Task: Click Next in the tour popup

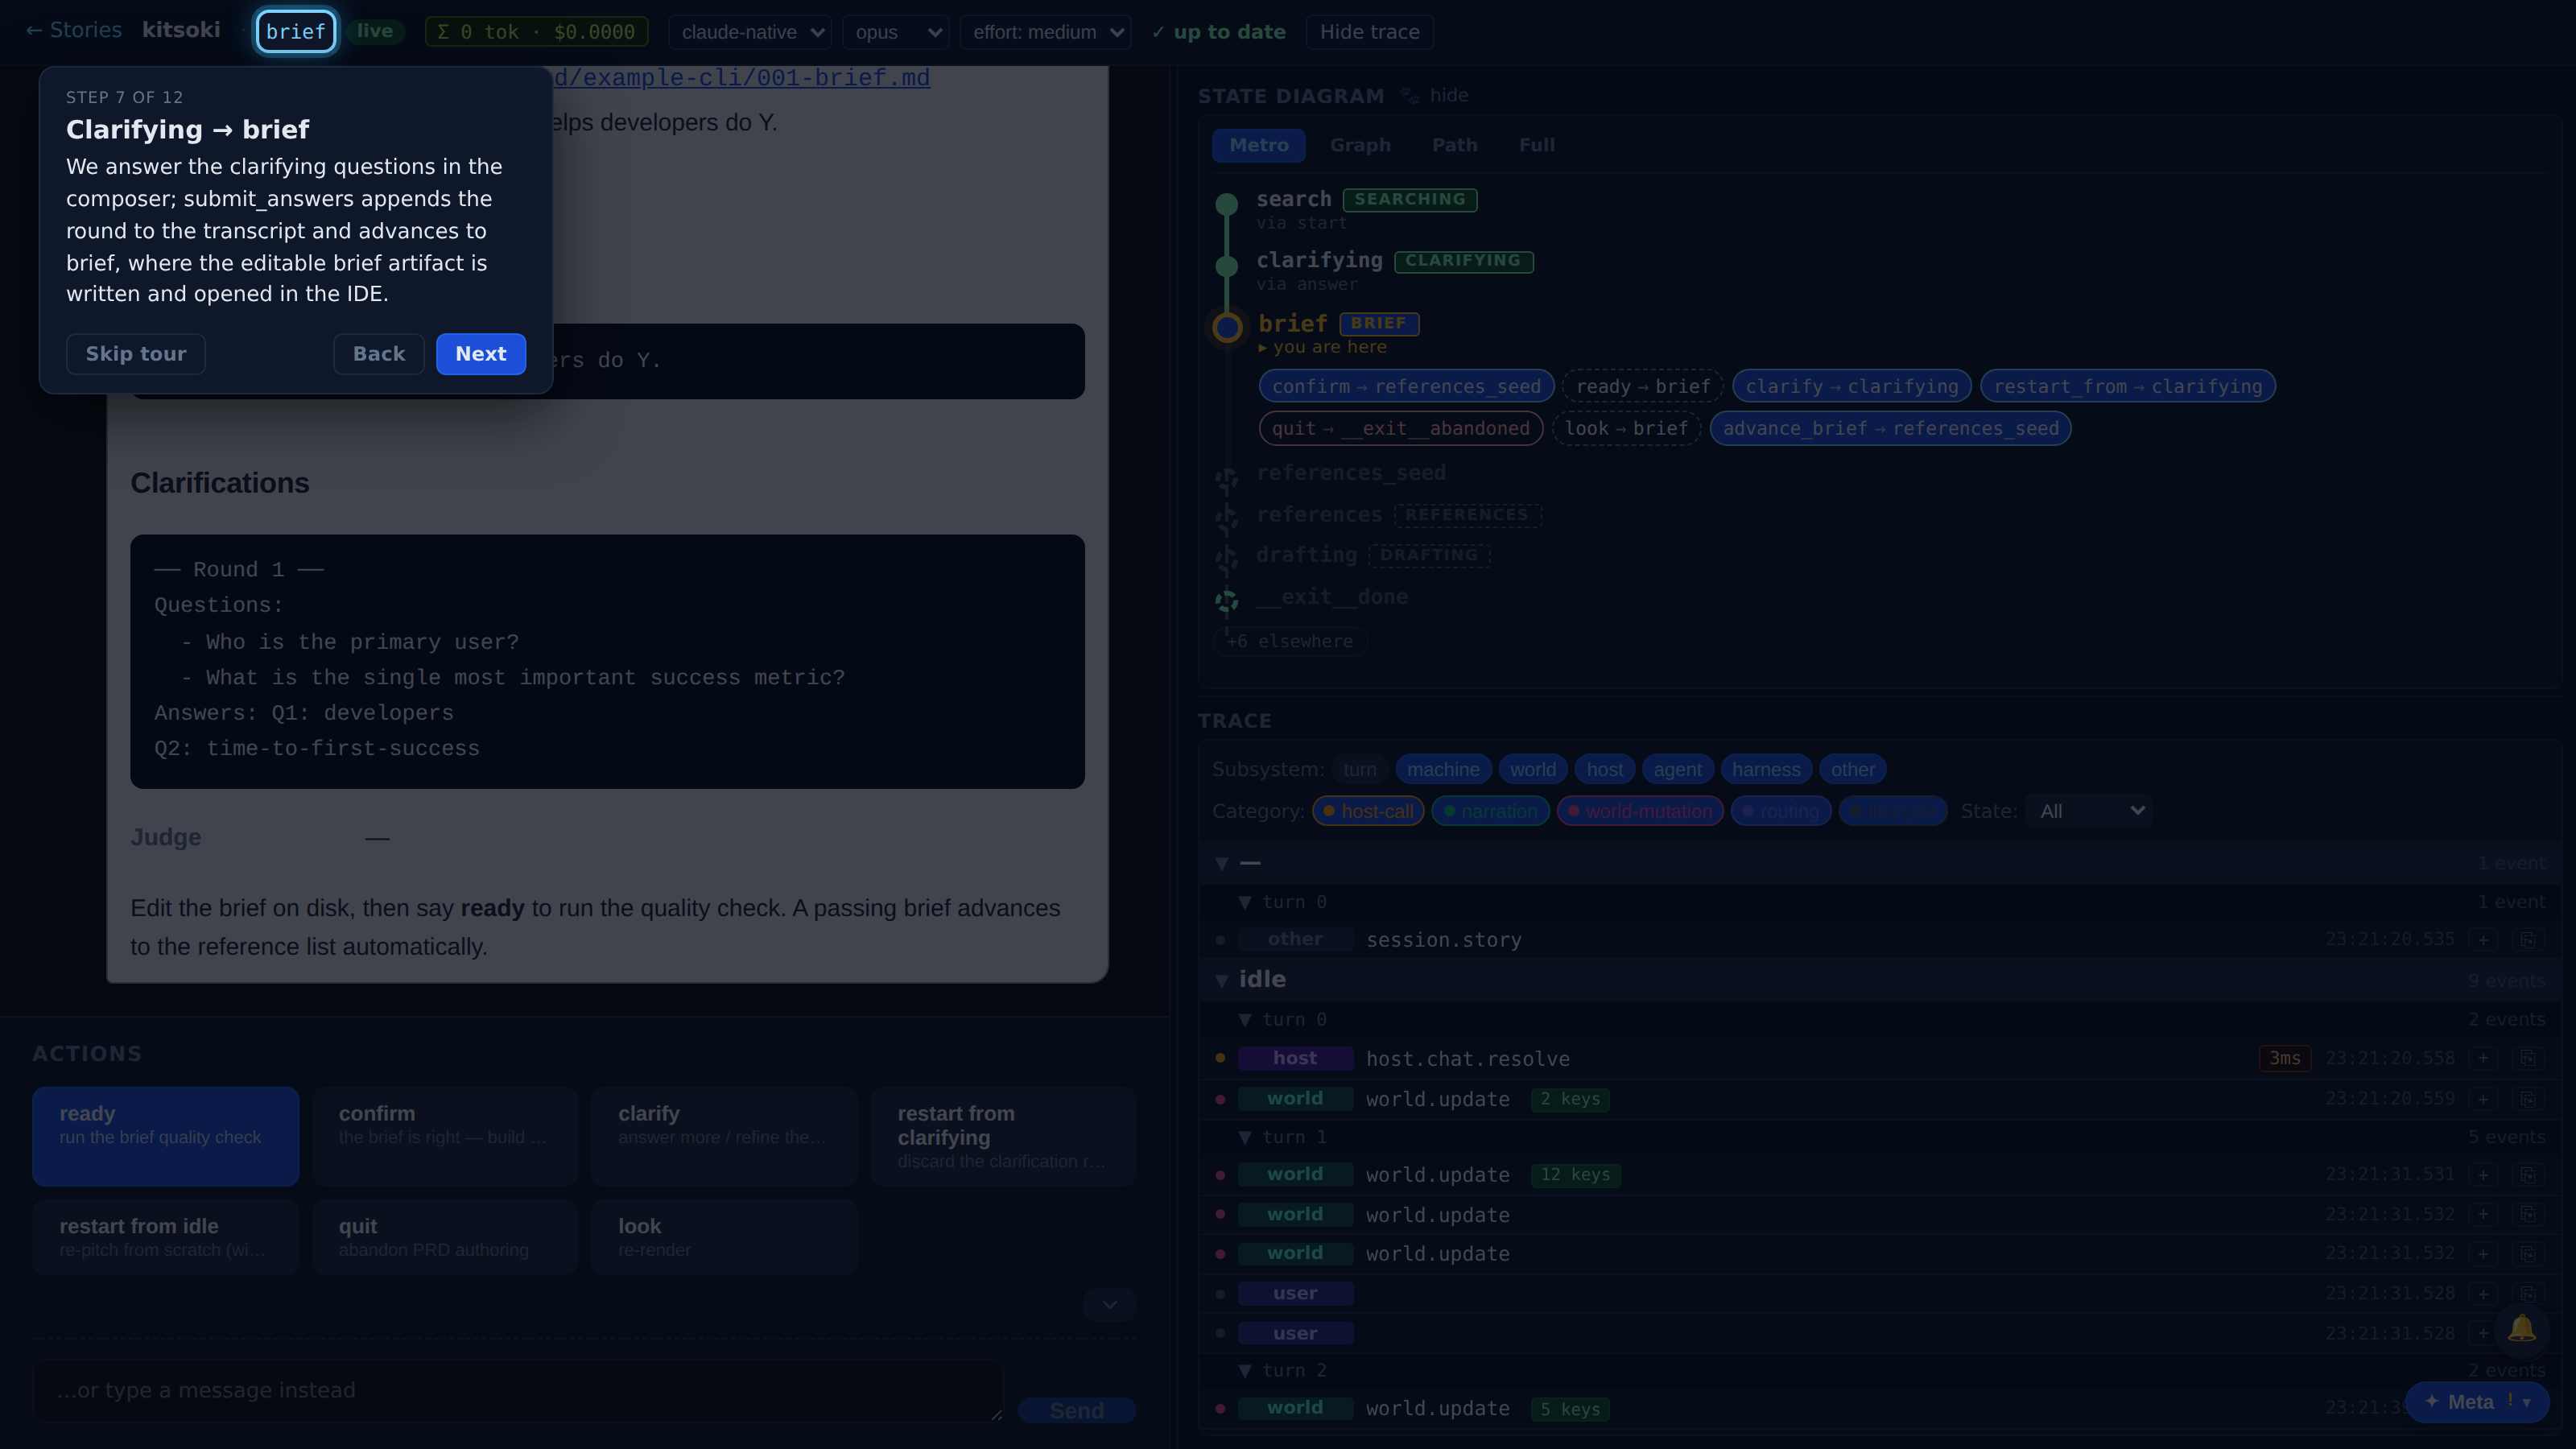Action: click(x=481, y=354)
